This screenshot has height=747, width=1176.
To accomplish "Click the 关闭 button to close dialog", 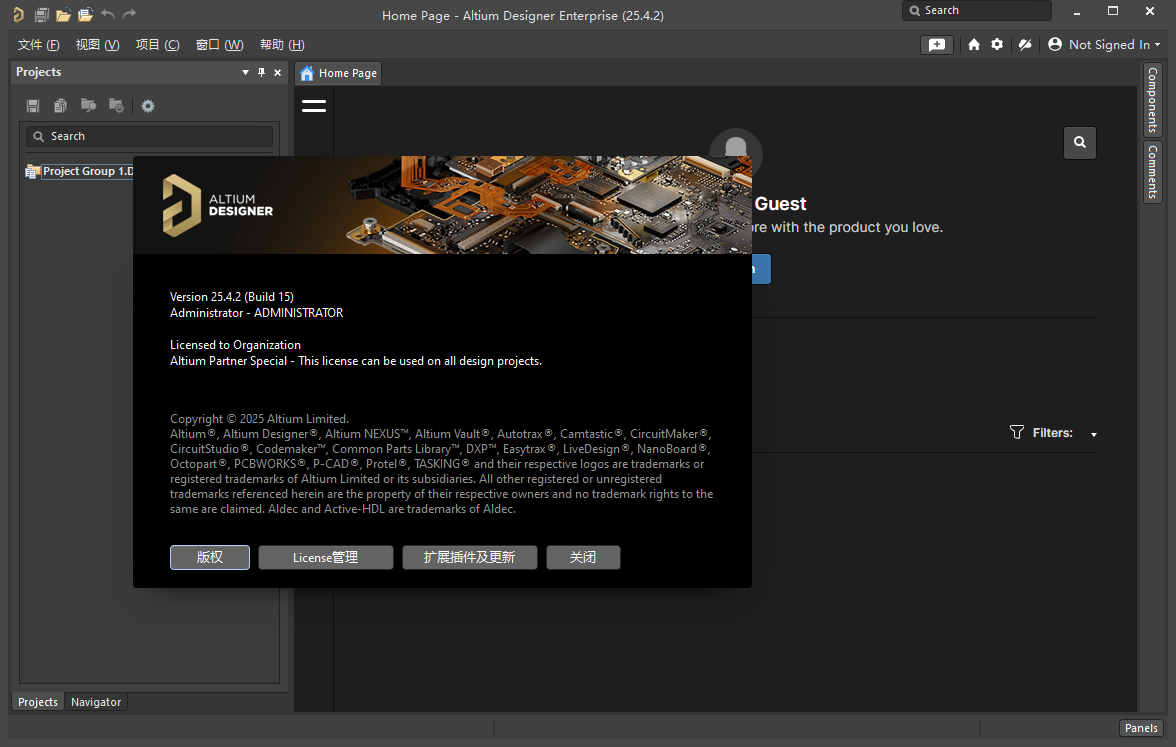I will coord(583,557).
